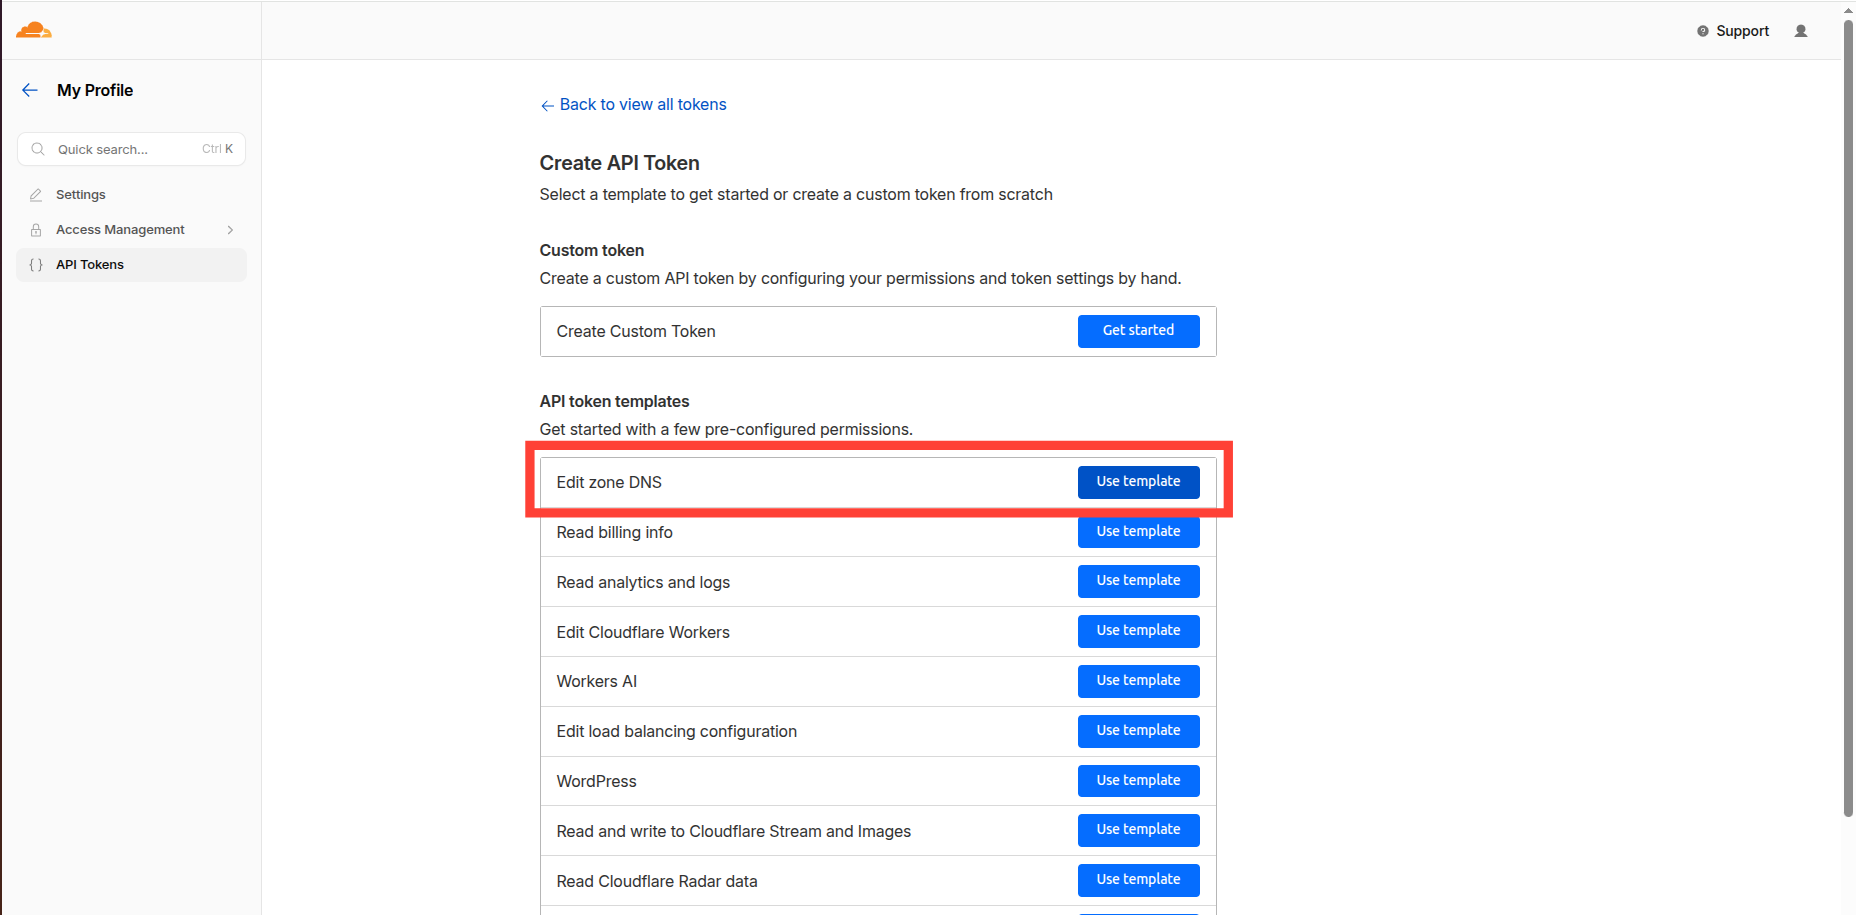Click the Workers AI label

(596, 681)
